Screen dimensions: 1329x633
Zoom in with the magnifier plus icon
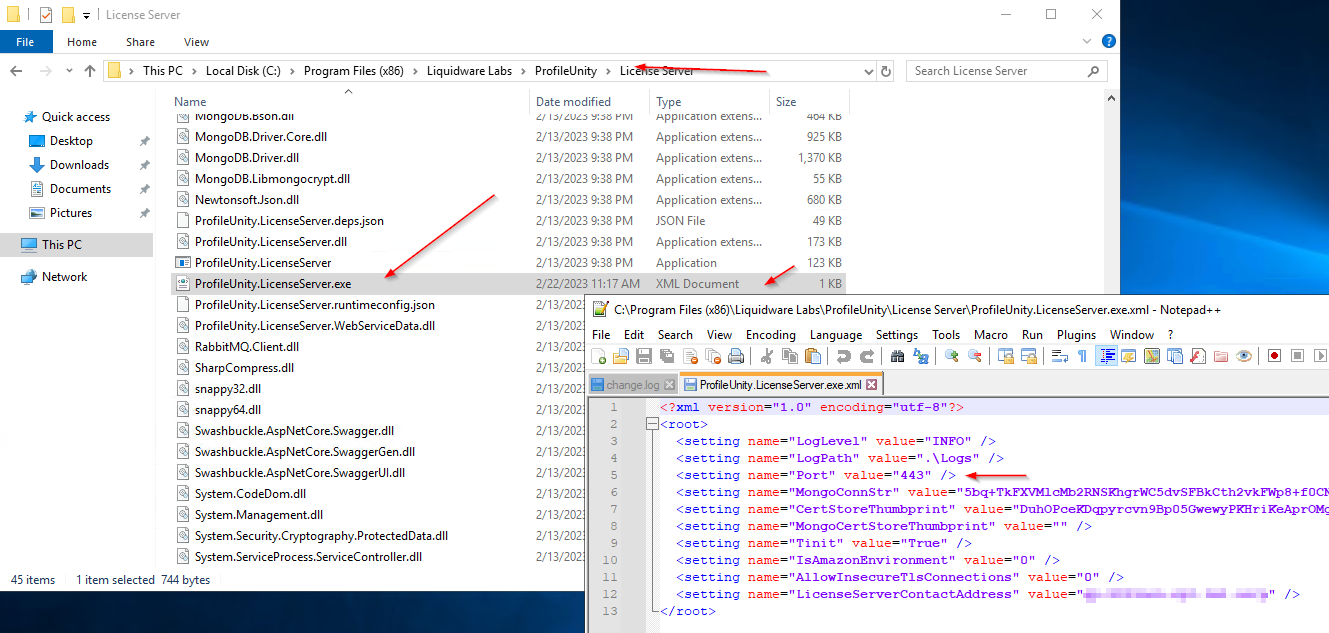pyautogui.click(x=951, y=356)
